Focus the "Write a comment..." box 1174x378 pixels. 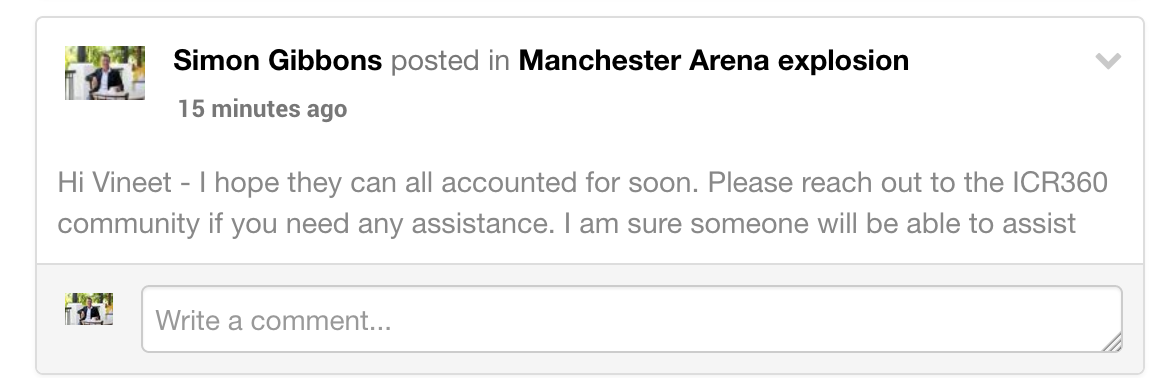pyautogui.click(x=631, y=319)
